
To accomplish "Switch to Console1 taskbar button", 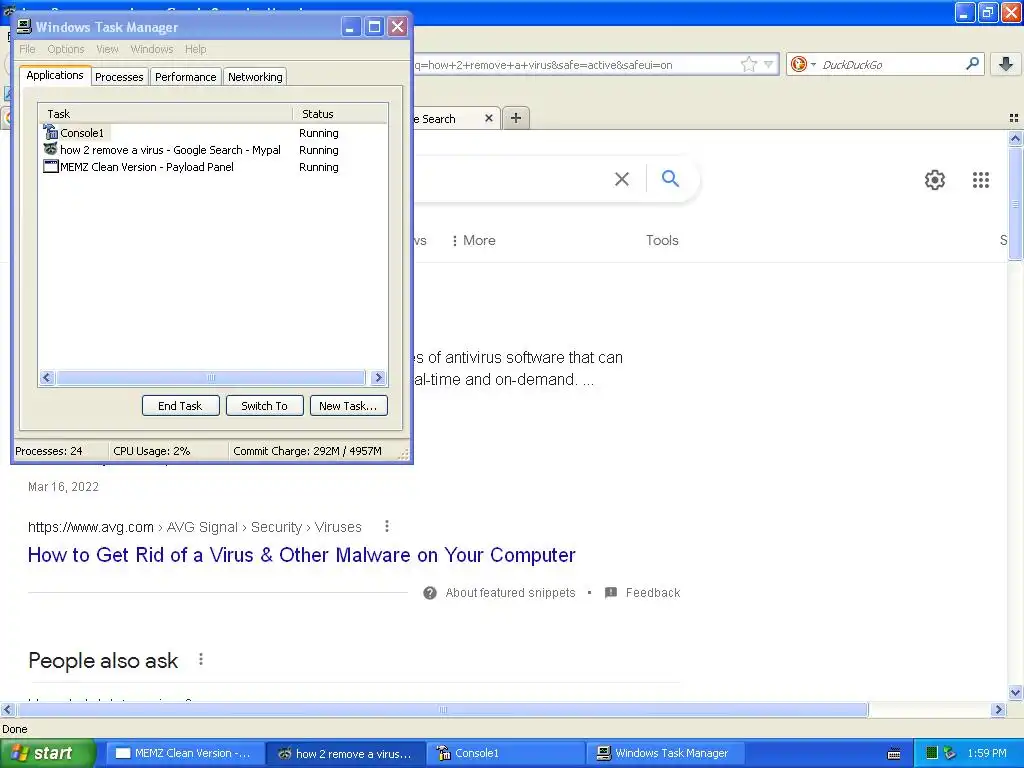I will tap(507, 753).
